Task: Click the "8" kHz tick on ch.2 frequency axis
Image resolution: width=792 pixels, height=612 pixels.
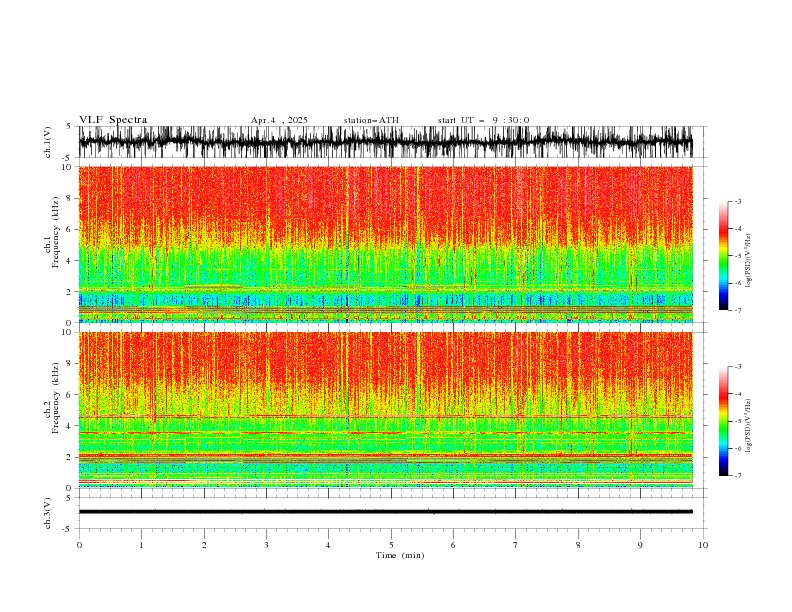Action: tap(70, 364)
